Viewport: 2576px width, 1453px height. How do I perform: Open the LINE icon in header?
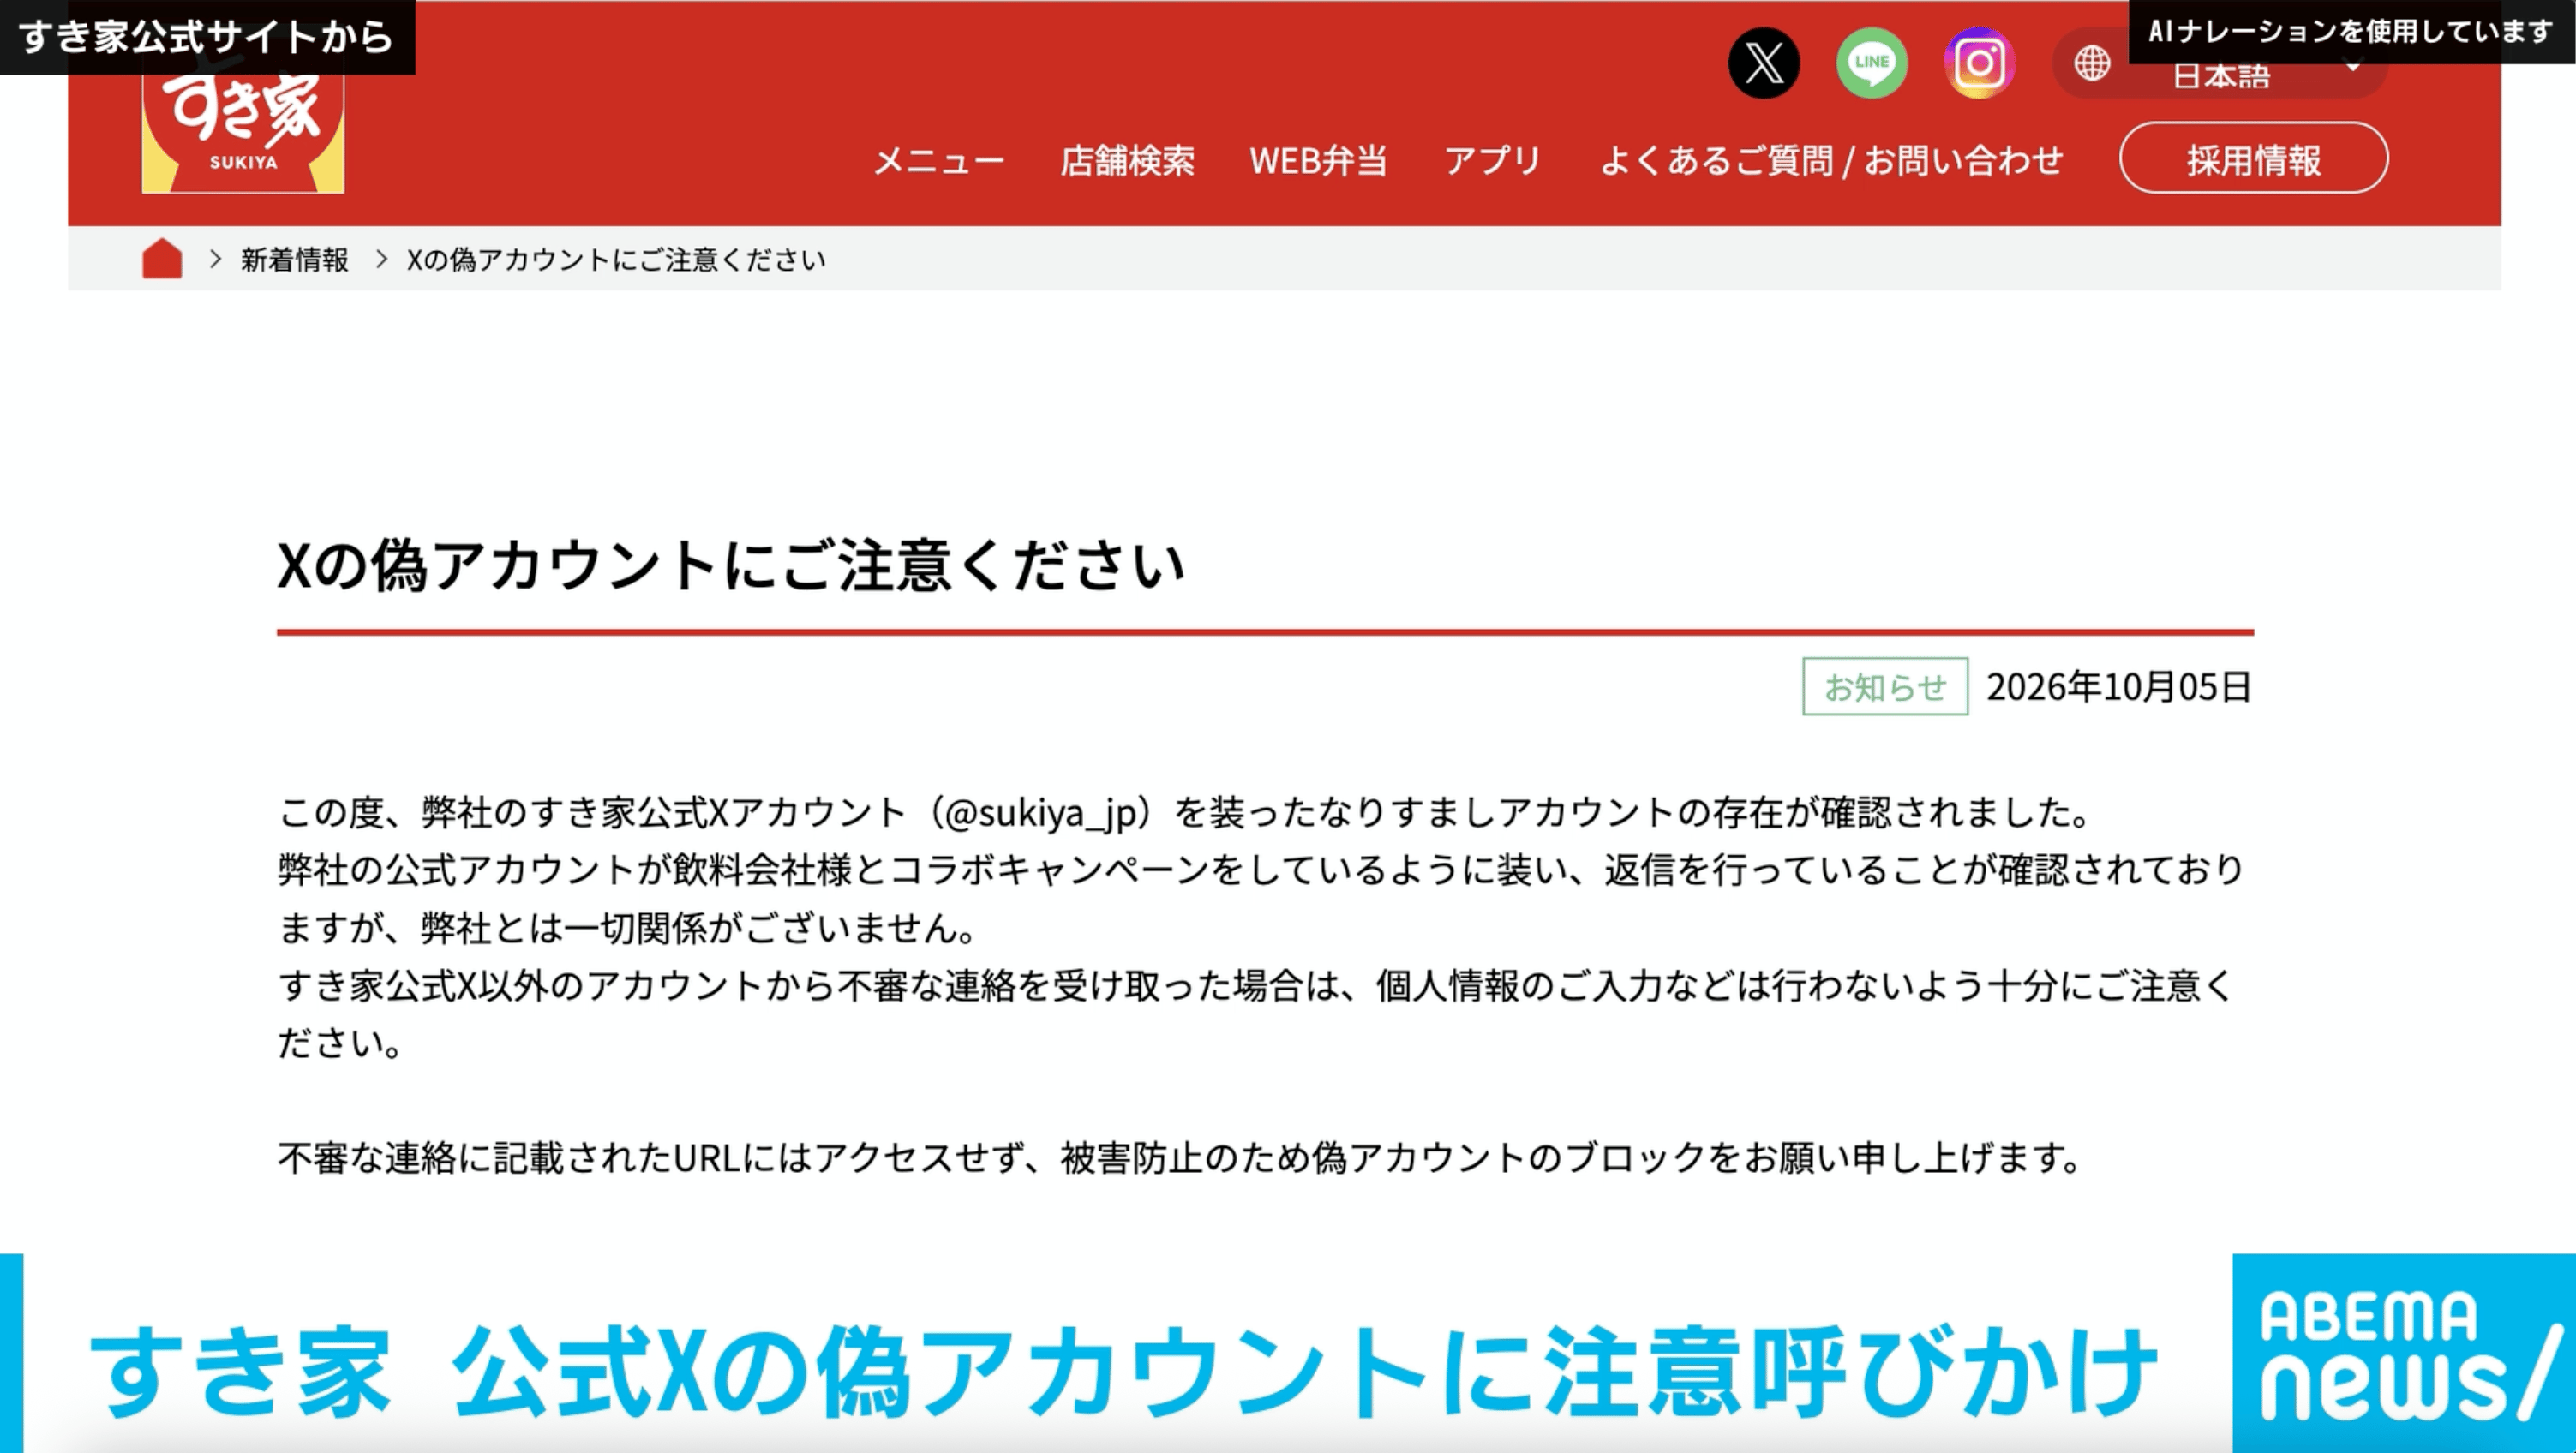[1871, 63]
